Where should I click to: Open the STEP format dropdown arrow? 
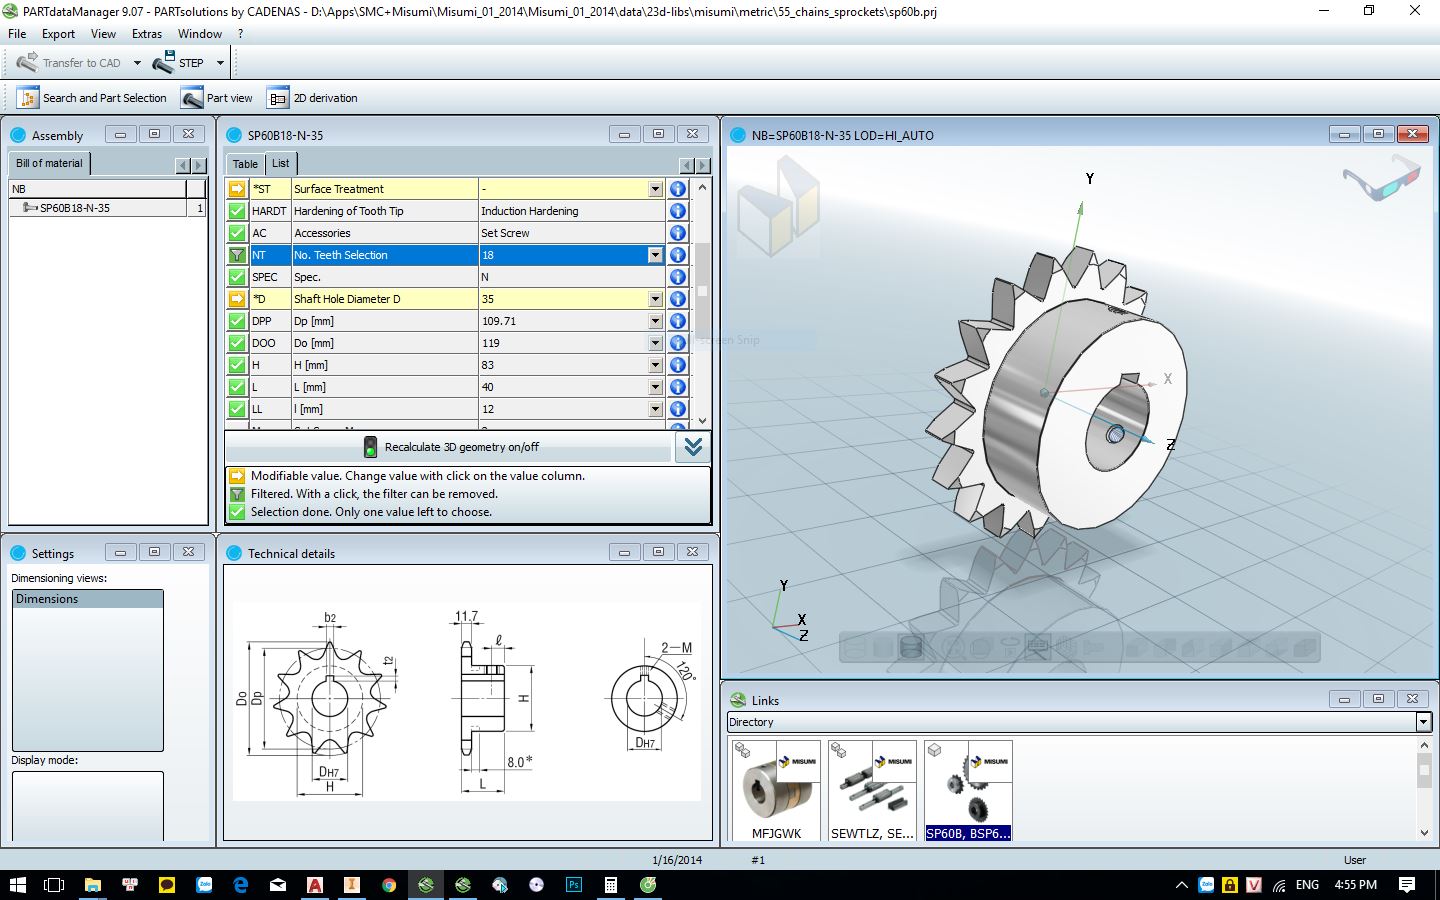pyautogui.click(x=220, y=63)
